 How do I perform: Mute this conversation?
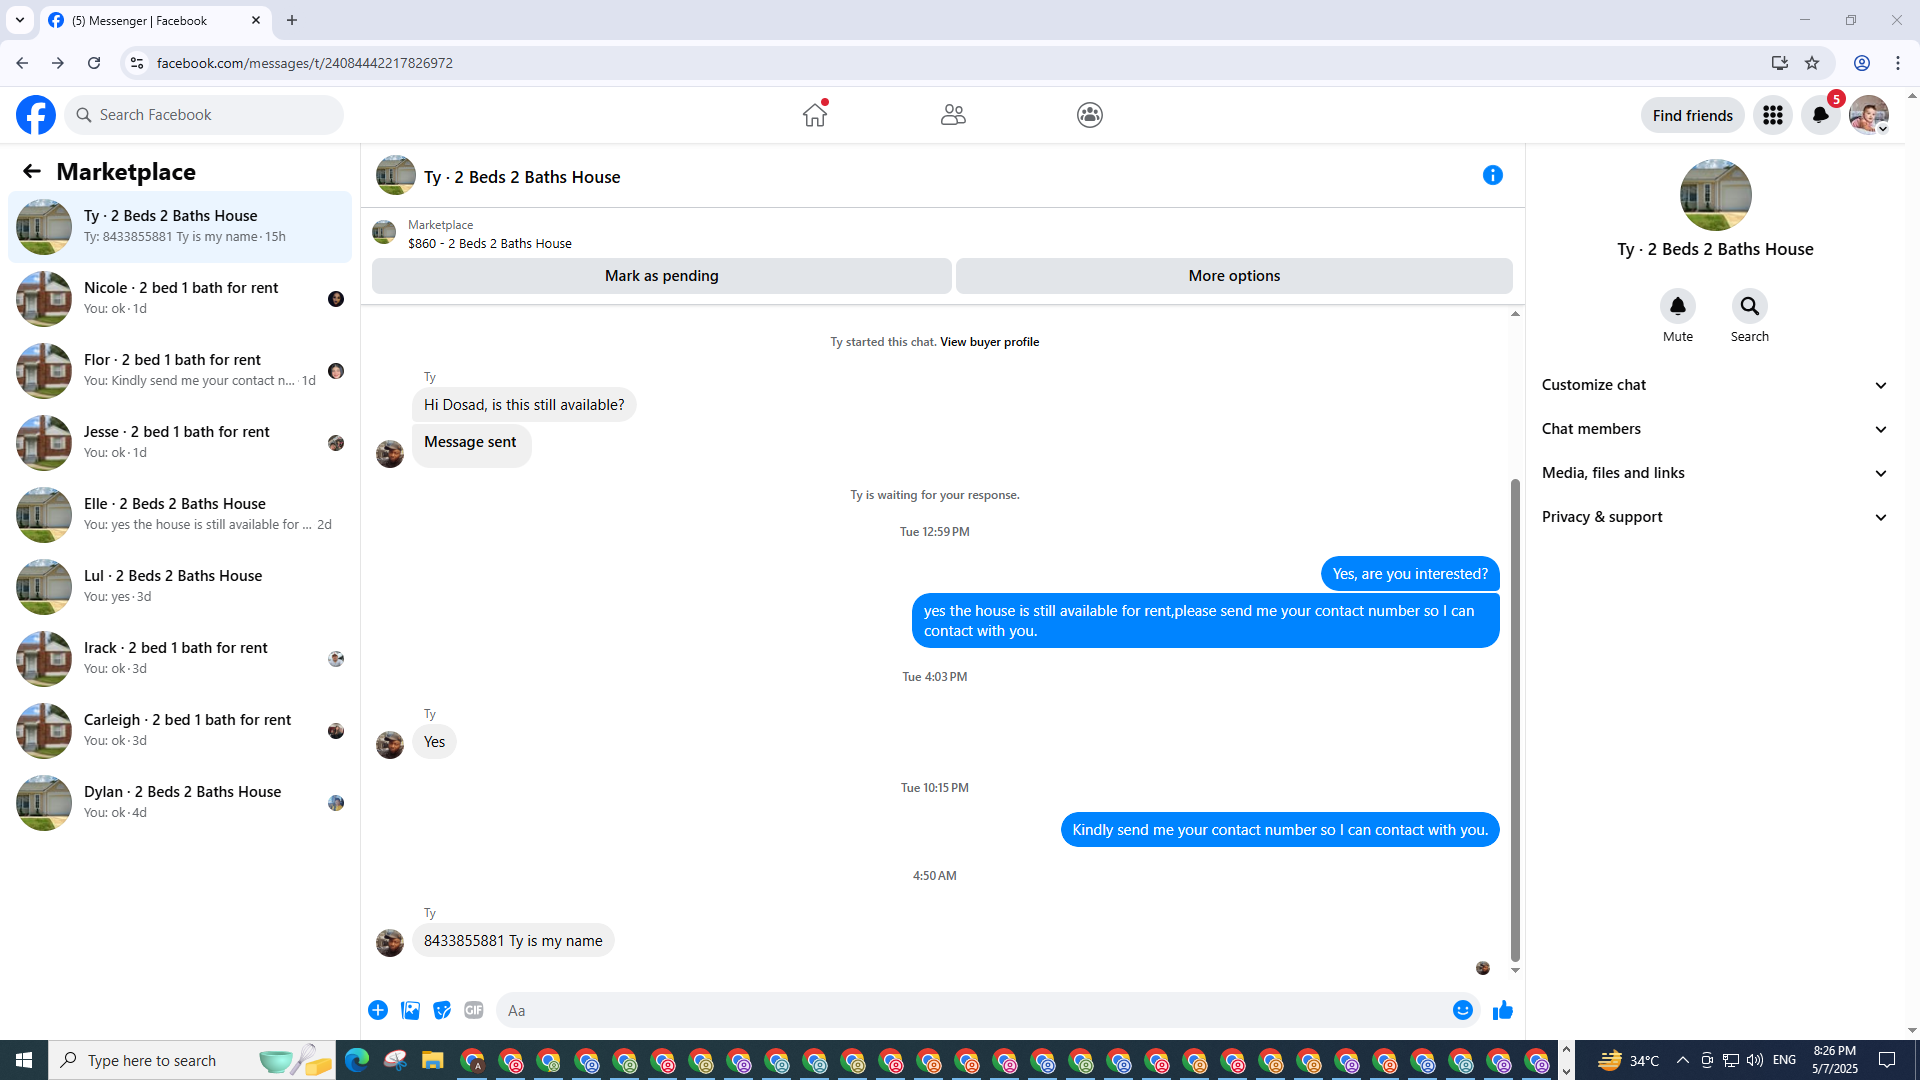coord(1677,307)
